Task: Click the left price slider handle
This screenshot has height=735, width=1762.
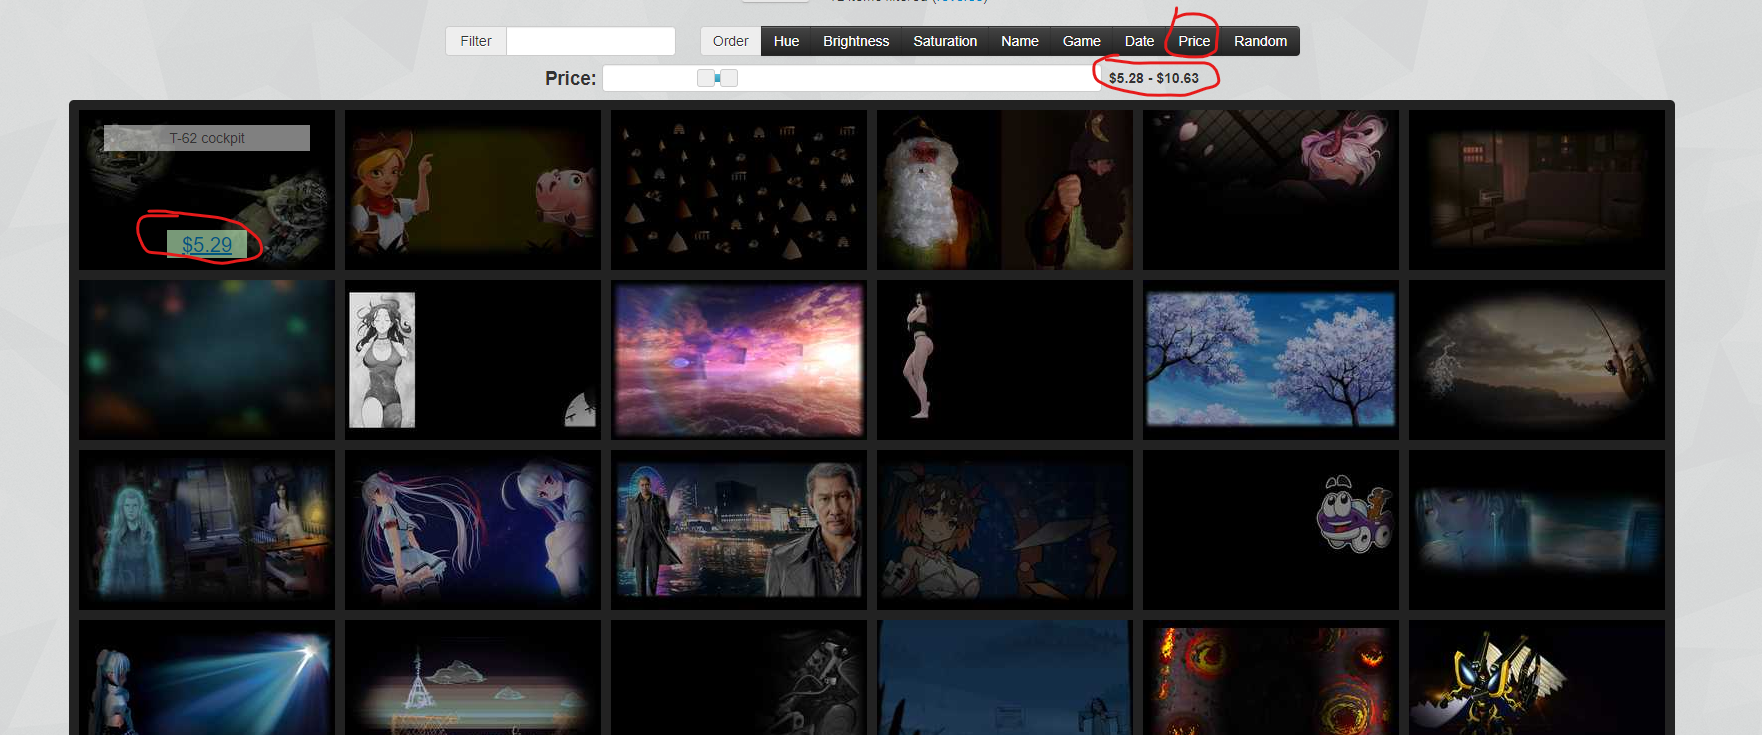Action: pos(706,78)
